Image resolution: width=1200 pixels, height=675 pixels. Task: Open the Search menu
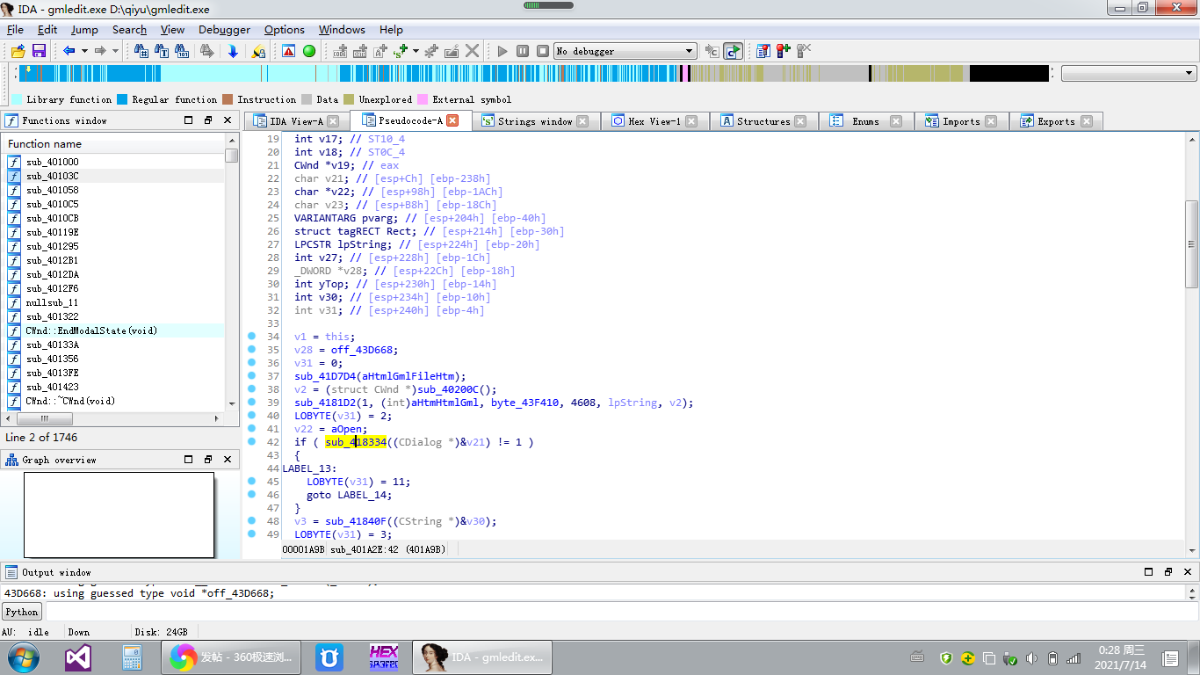point(129,30)
